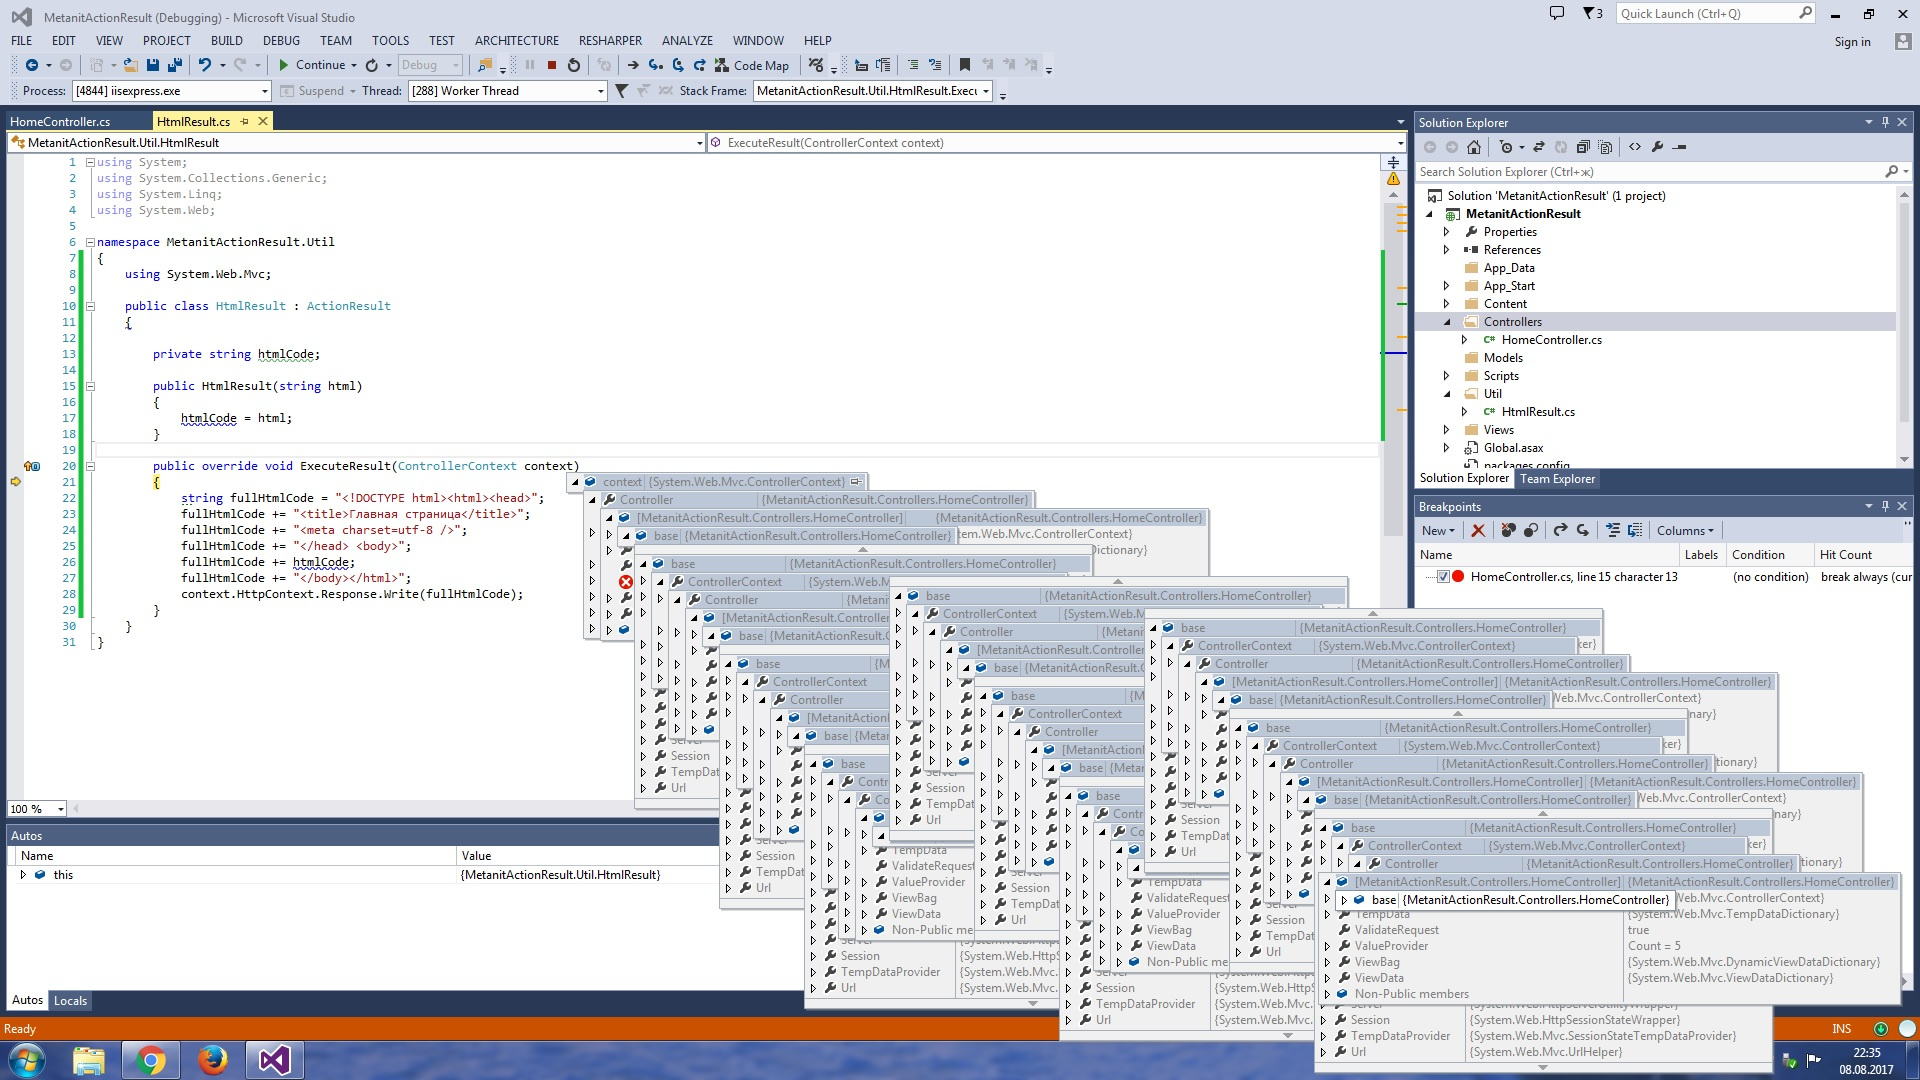Open Code Map from the debug toolbar
The width and height of the screenshot is (1920, 1080).
pyautogui.click(x=752, y=65)
